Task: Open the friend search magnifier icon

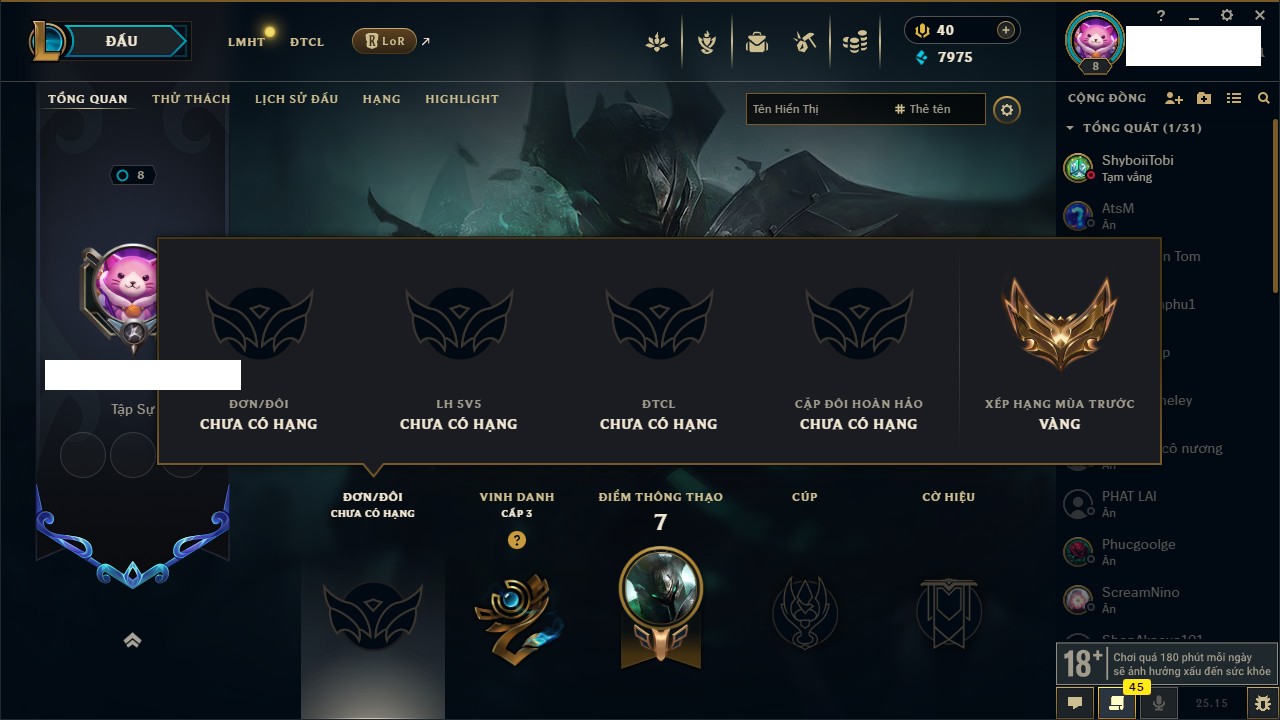Action: [1264, 98]
